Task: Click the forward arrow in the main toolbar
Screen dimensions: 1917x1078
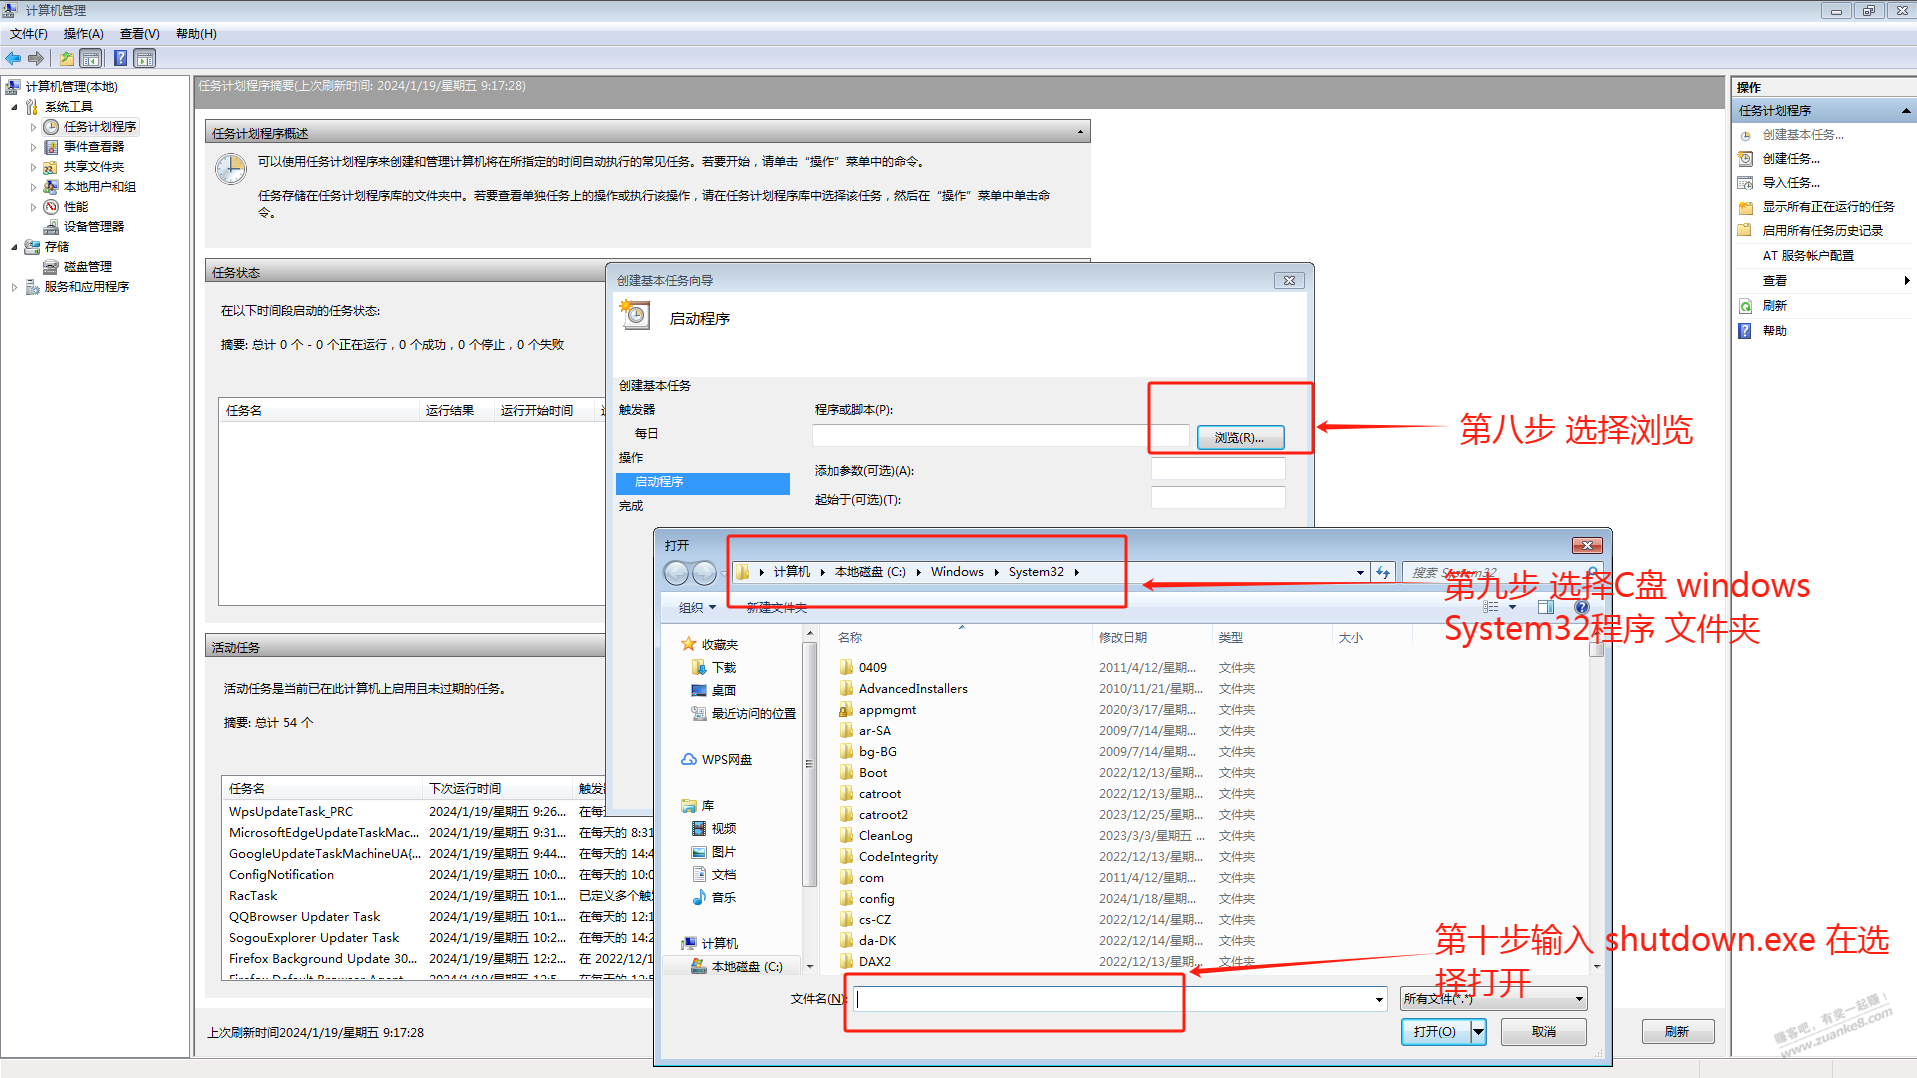Action: (36, 58)
